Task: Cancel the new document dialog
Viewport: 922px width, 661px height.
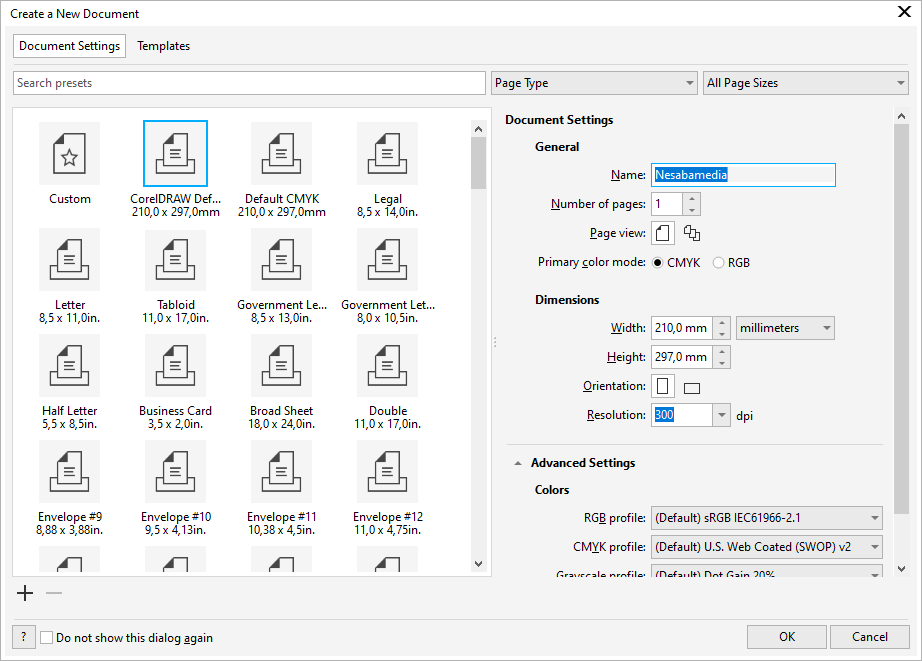Action: tap(869, 637)
